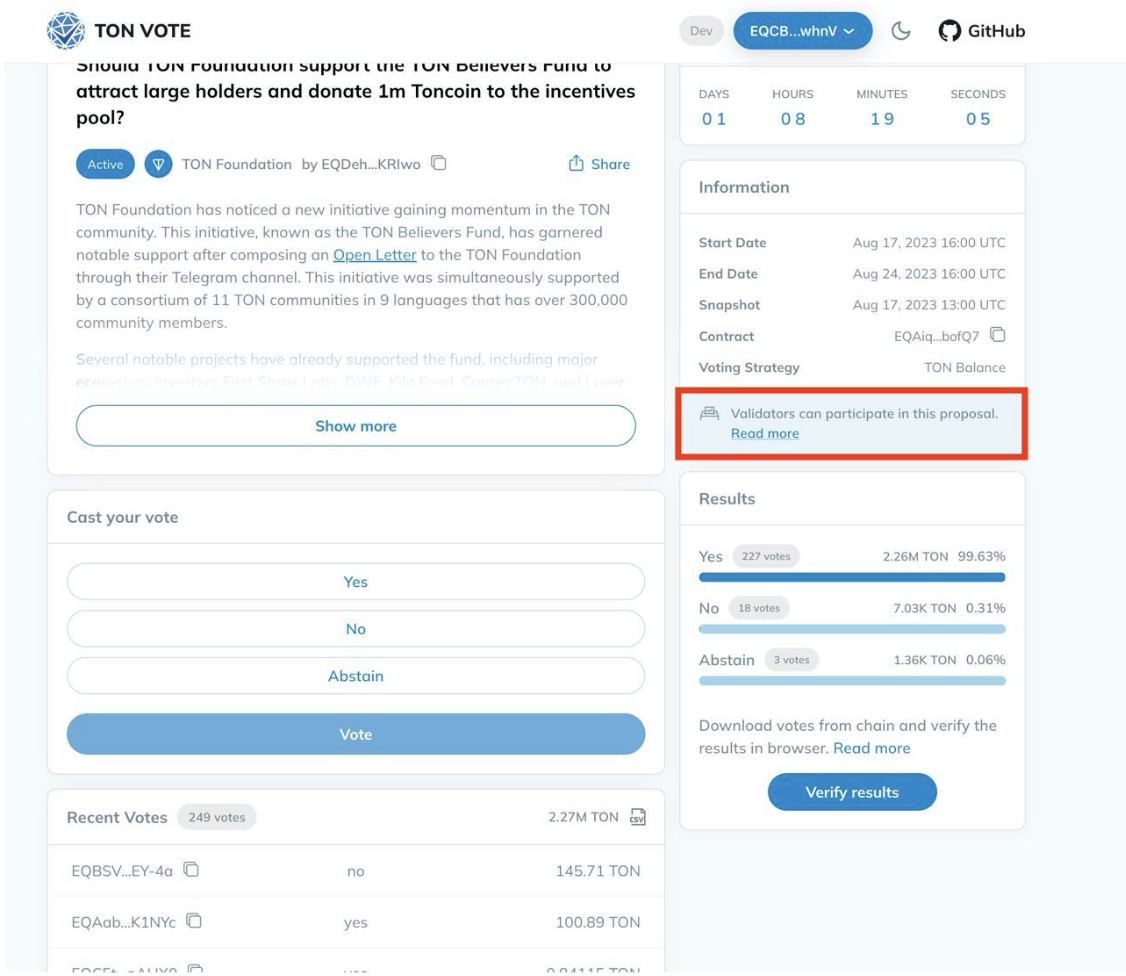Click the validators icon in the notice

pyautogui.click(x=709, y=413)
